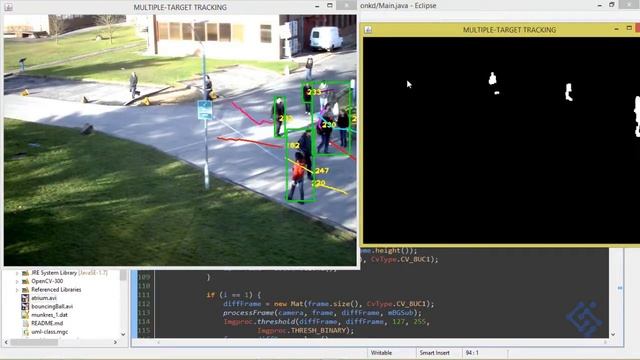Minimize the Eclipse window

pyautogui.click(x=600, y=5)
